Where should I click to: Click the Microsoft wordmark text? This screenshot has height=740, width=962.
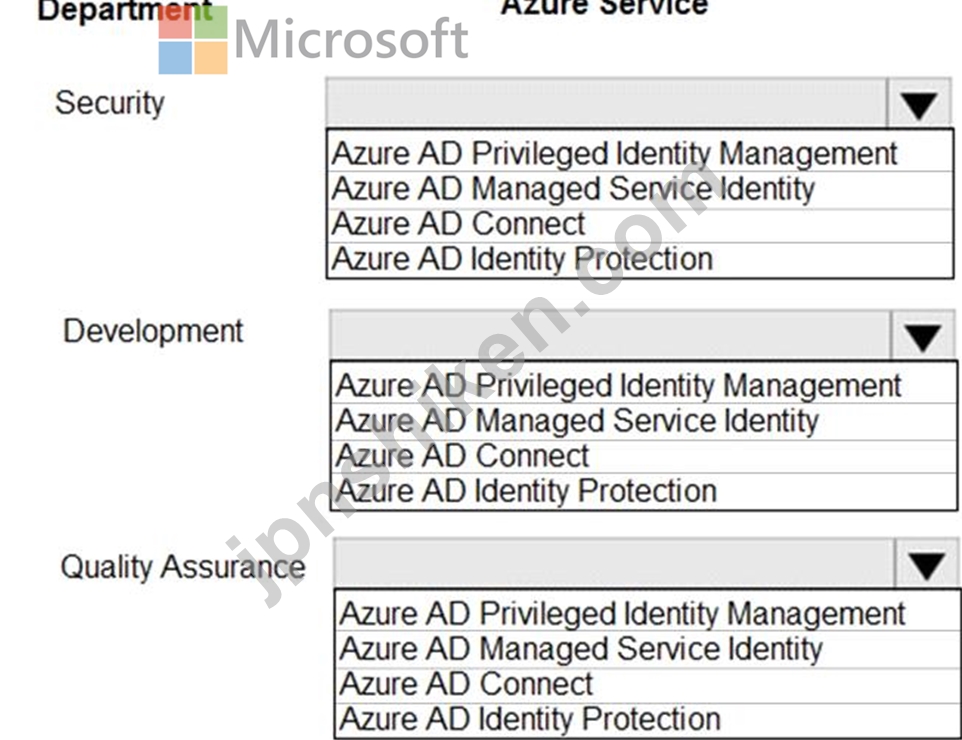coord(352,39)
